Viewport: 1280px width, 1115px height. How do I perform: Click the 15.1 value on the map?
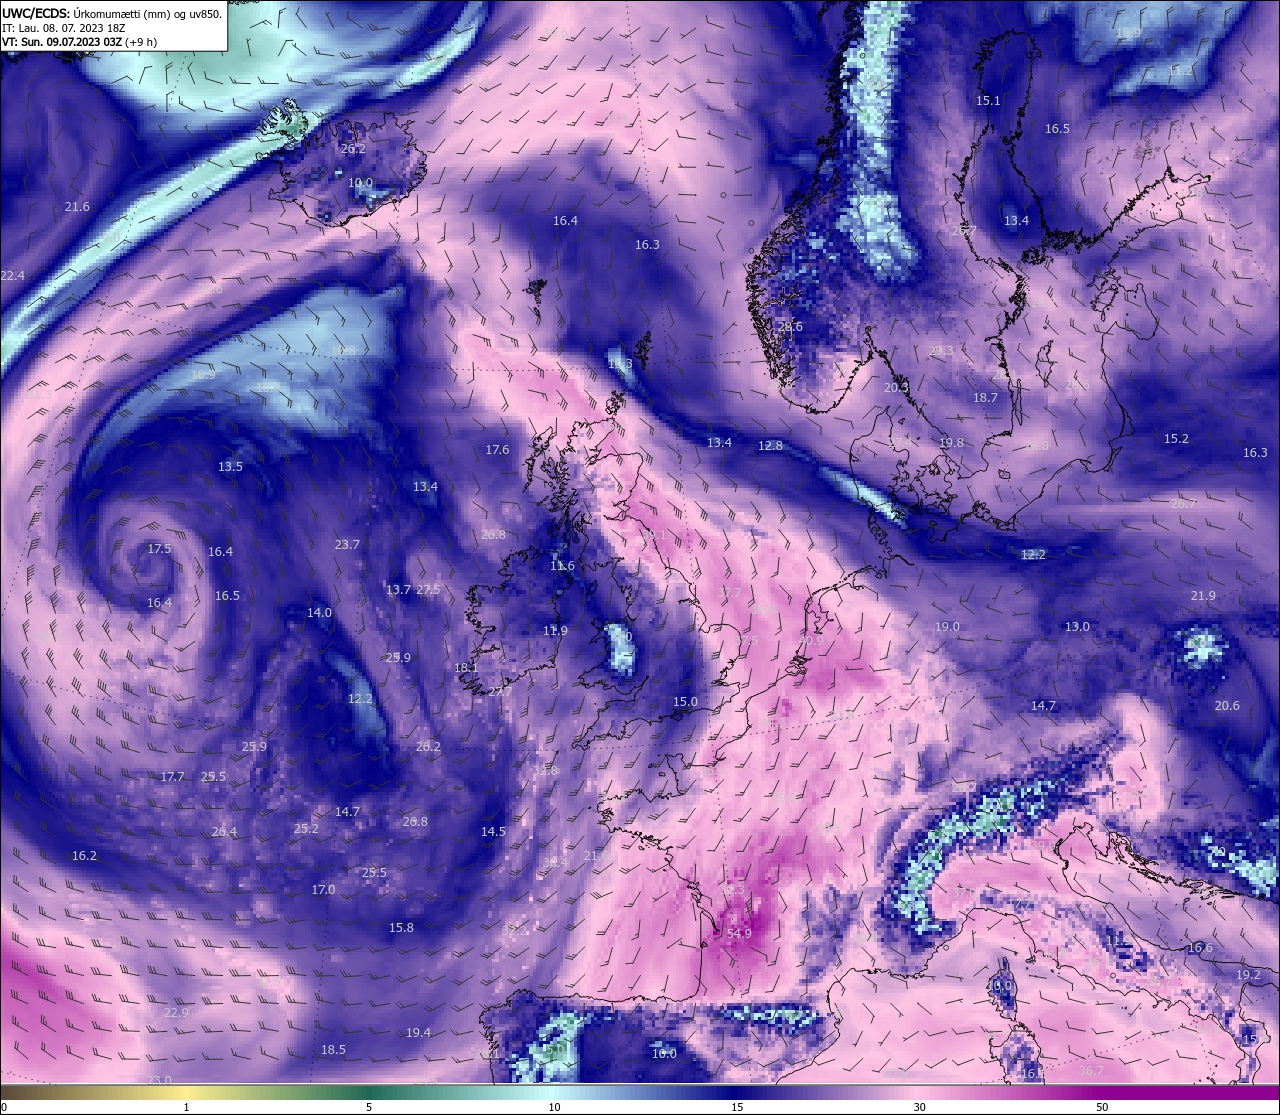[988, 101]
